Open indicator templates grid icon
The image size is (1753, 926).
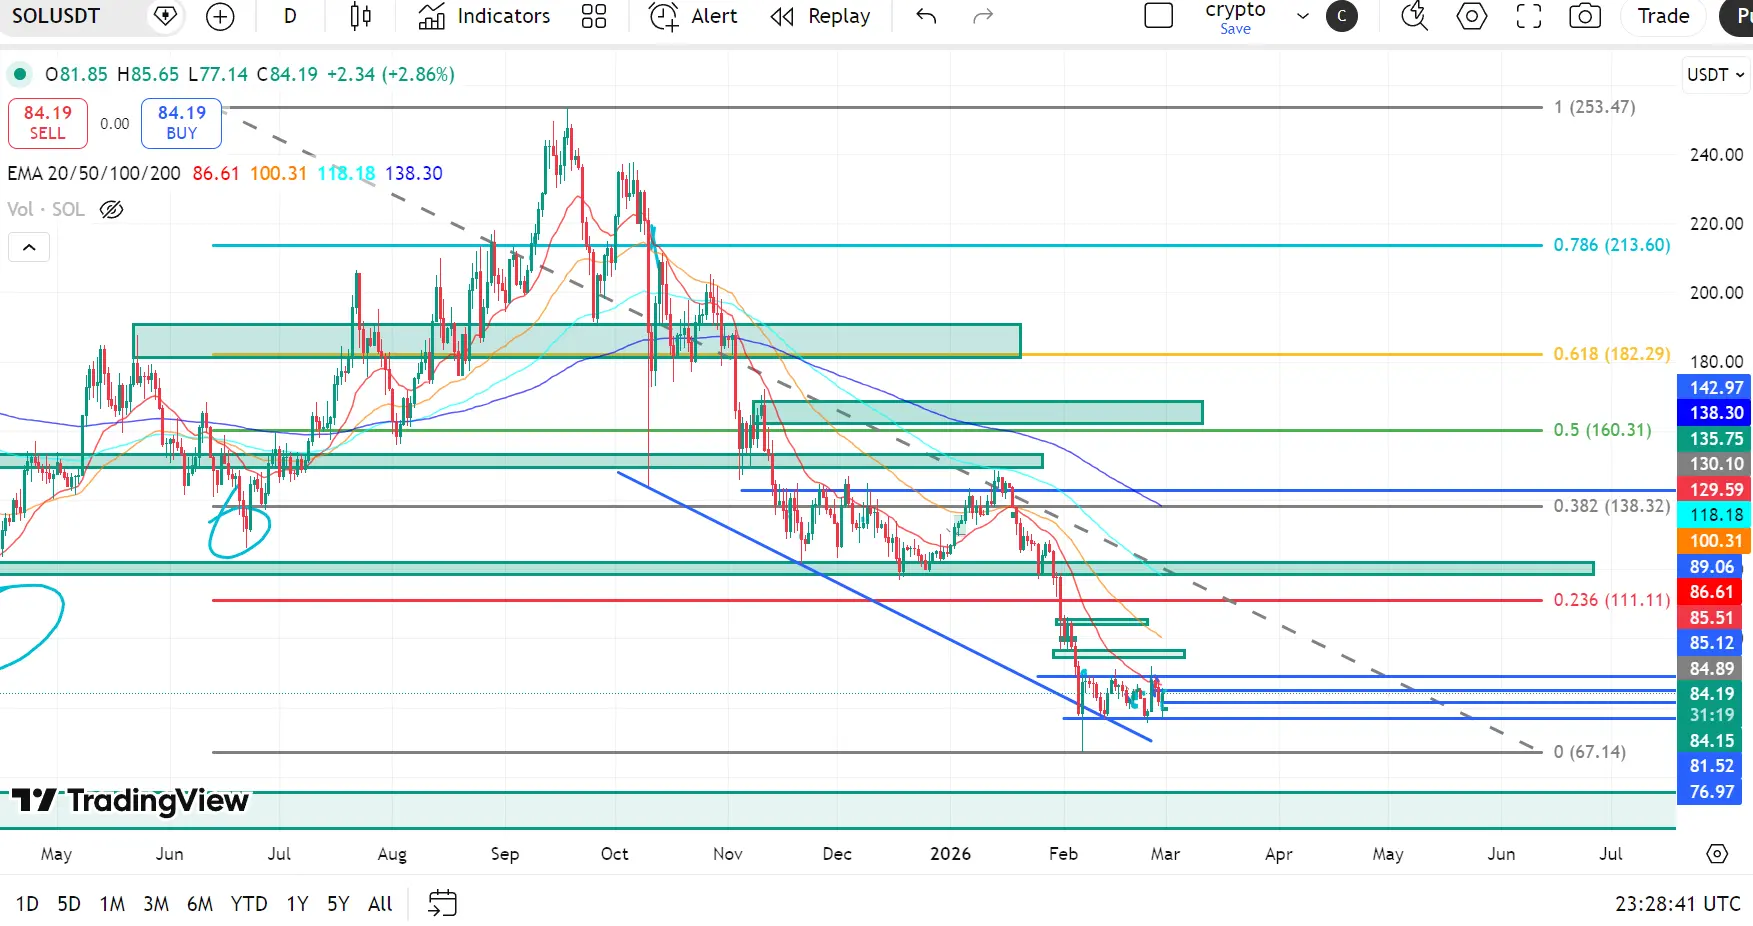[594, 16]
